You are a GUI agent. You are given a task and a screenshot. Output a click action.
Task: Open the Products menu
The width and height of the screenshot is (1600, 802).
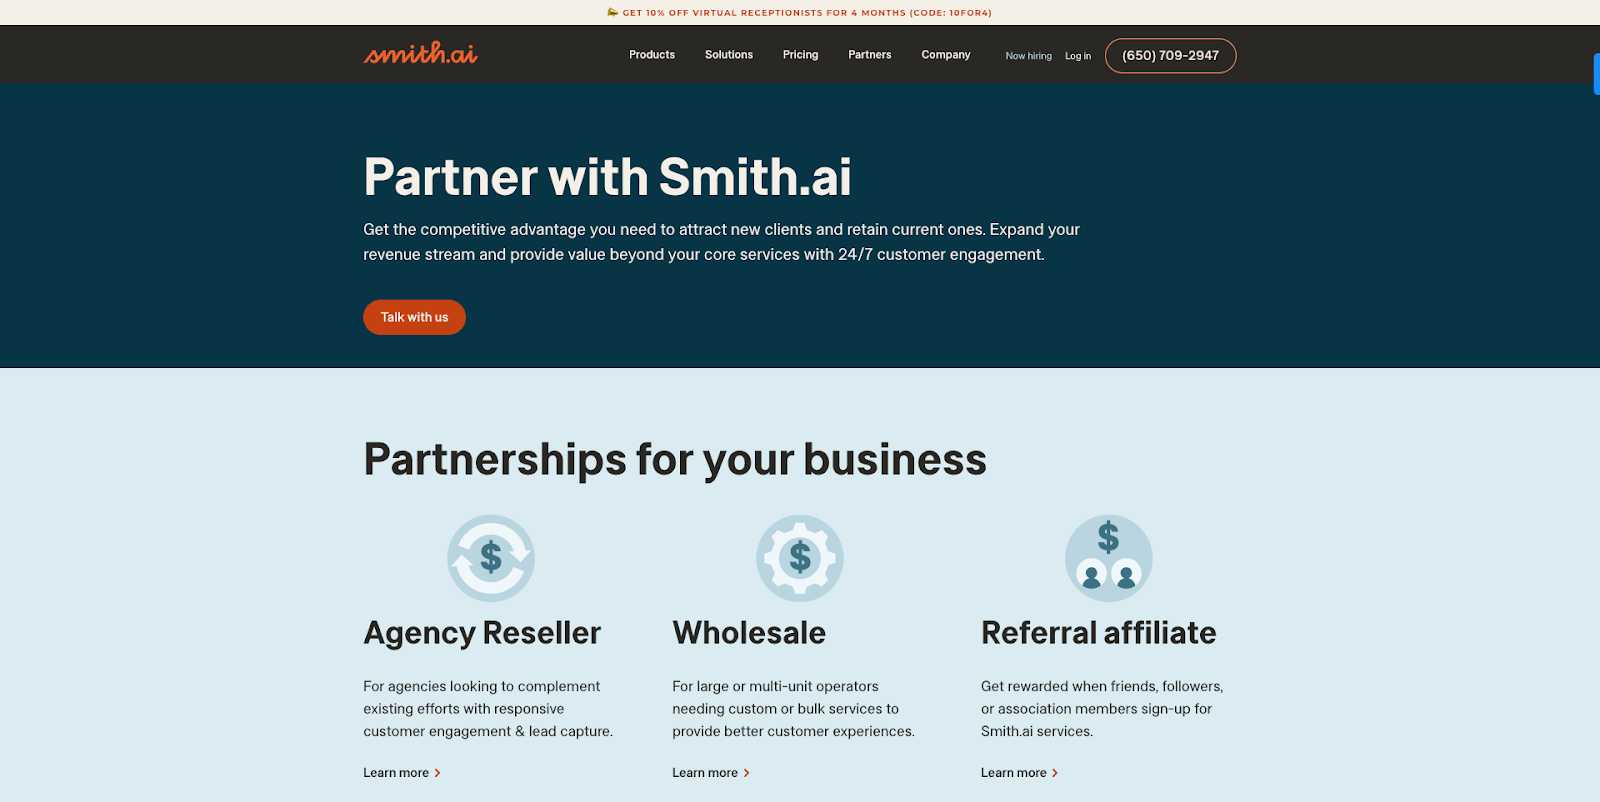point(652,55)
